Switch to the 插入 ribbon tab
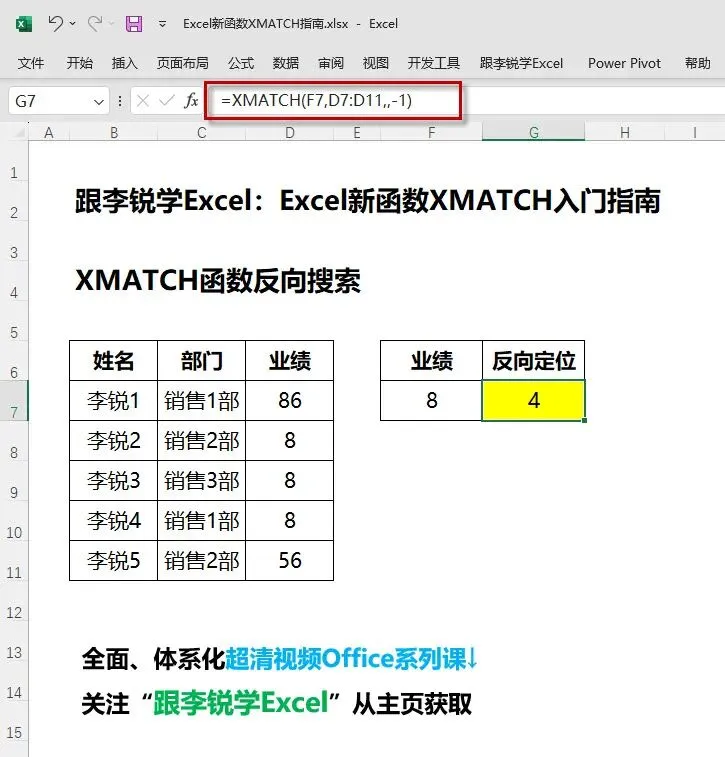Image resolution: width=725 pixels, height=757 pixels. coord(125,63)
